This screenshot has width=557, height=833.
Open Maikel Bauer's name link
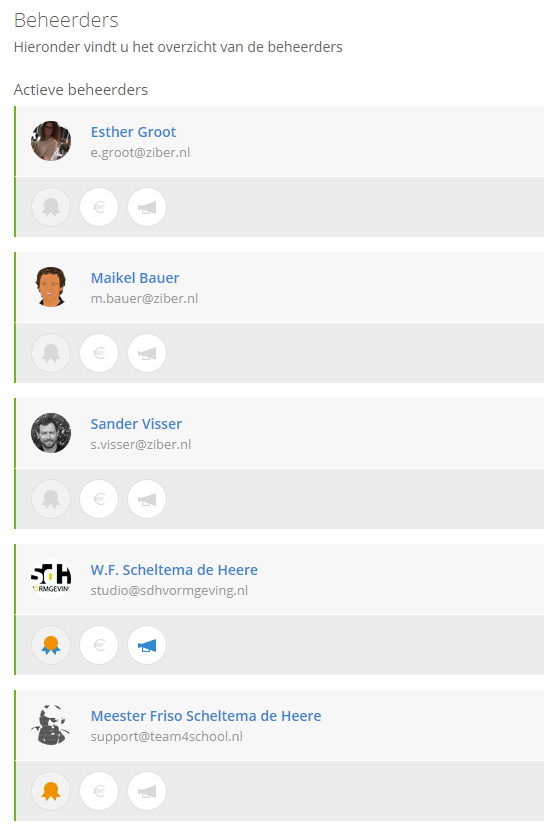135,278
